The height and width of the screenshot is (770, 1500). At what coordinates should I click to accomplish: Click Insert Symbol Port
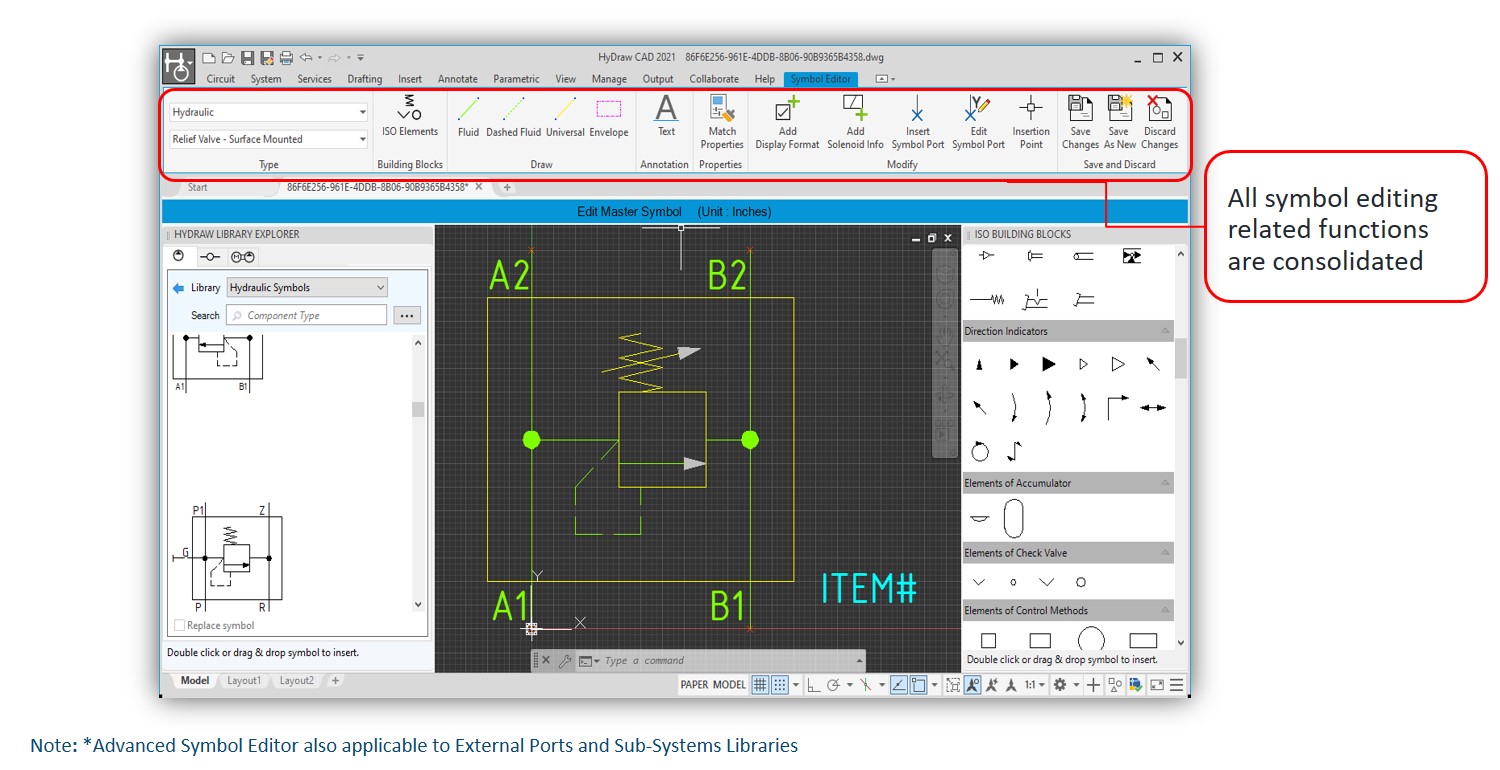click(918, 122)
